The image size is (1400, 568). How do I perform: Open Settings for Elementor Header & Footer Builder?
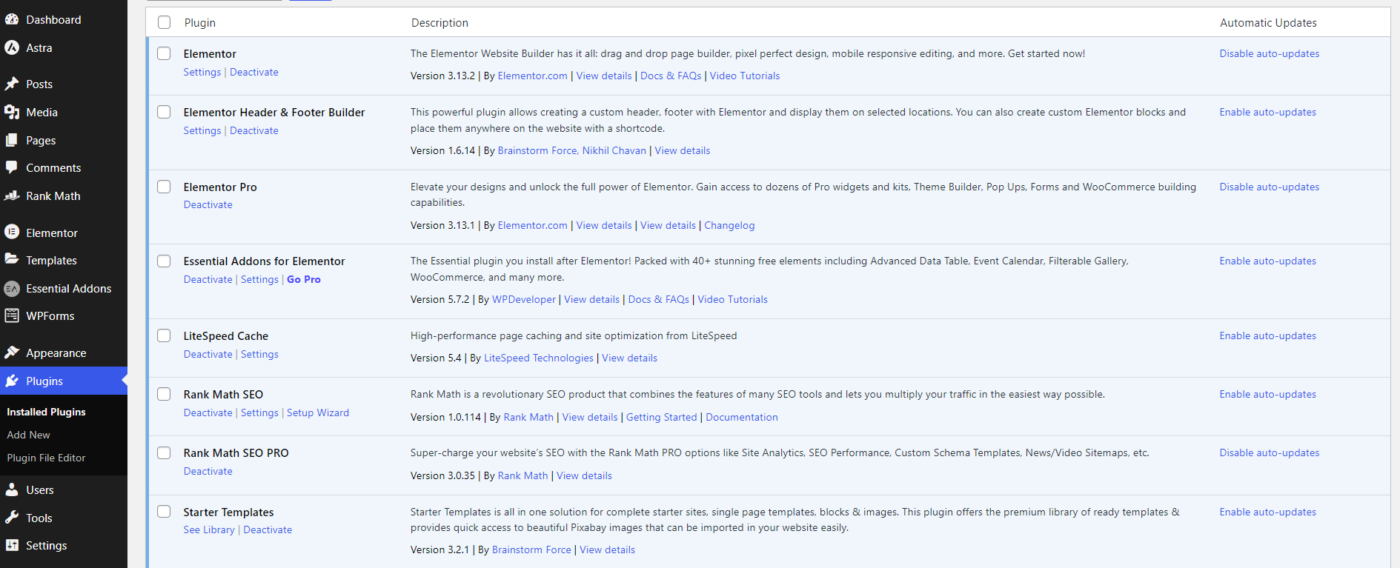tap(202, 131)
